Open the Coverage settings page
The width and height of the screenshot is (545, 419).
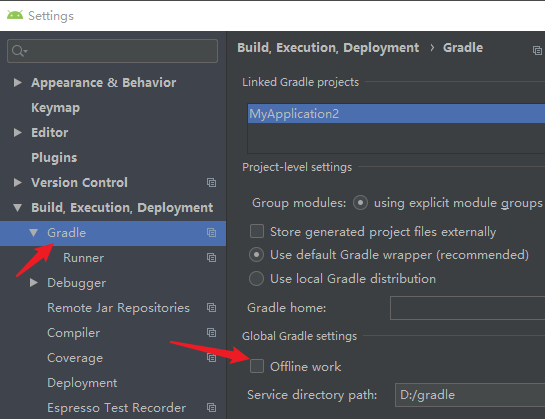point(75,358)
